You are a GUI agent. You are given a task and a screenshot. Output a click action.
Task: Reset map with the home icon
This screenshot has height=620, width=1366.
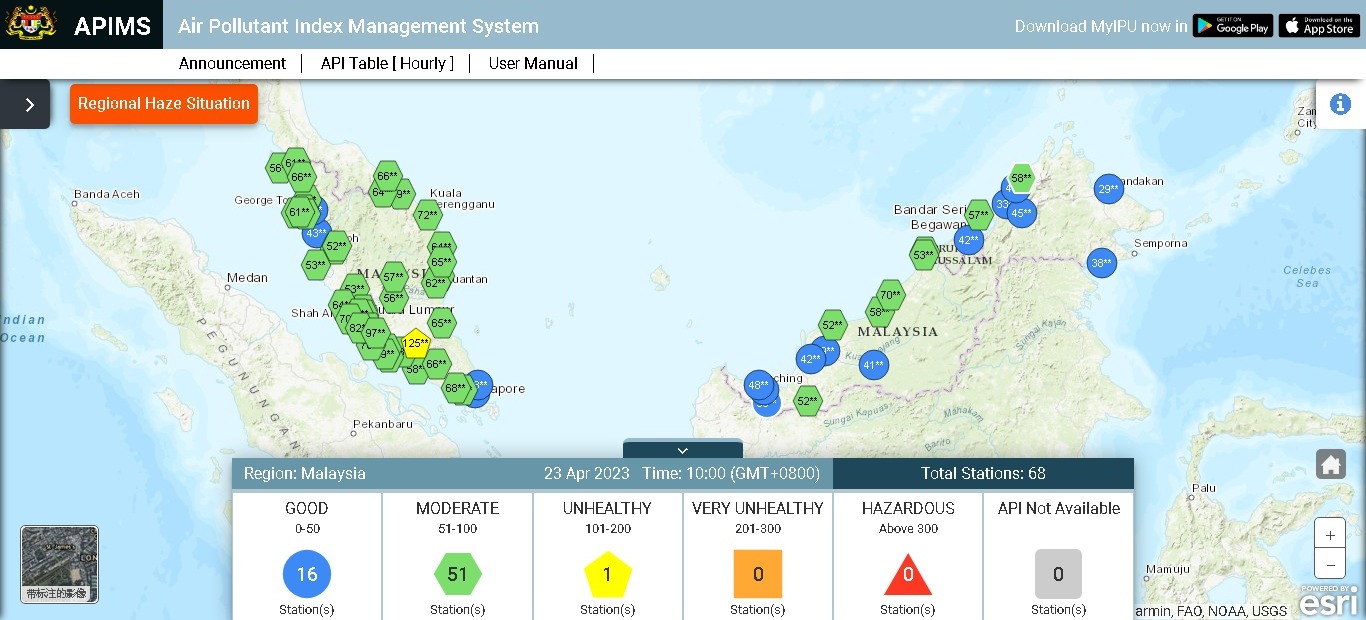[1330, 465]
